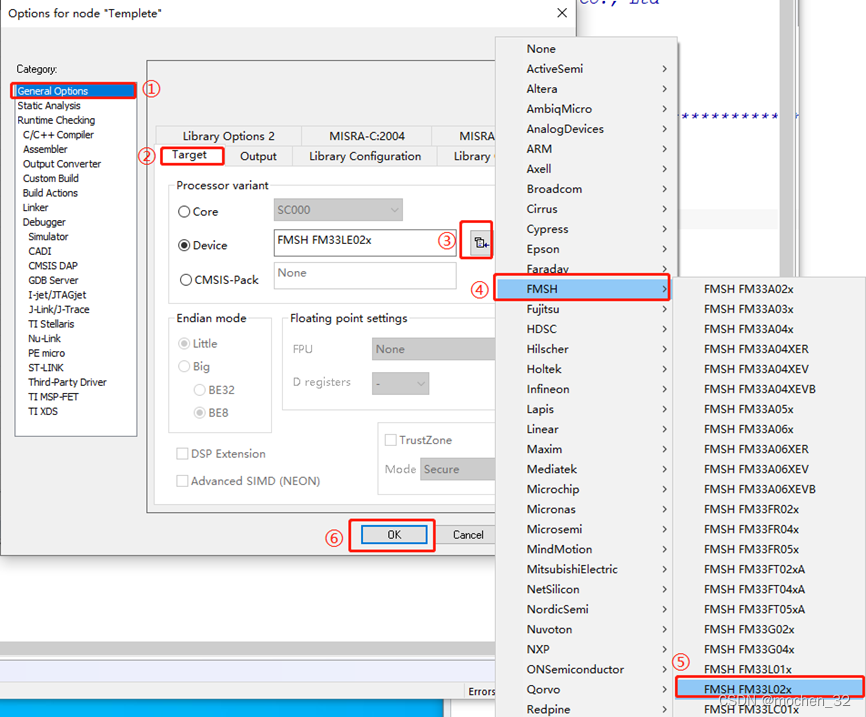Open the Cypress vendor entry
This screenshot has width=866, height=717.
(586, 229)
